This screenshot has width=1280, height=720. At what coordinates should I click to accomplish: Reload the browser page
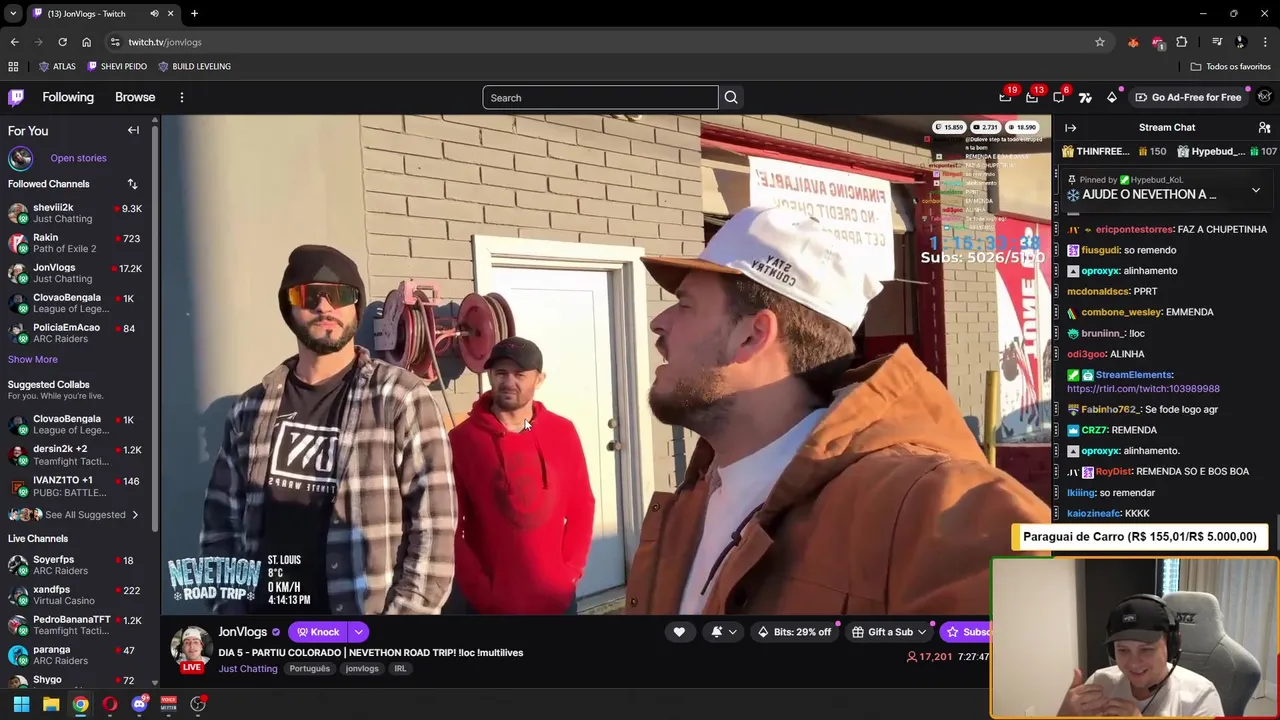62,42
